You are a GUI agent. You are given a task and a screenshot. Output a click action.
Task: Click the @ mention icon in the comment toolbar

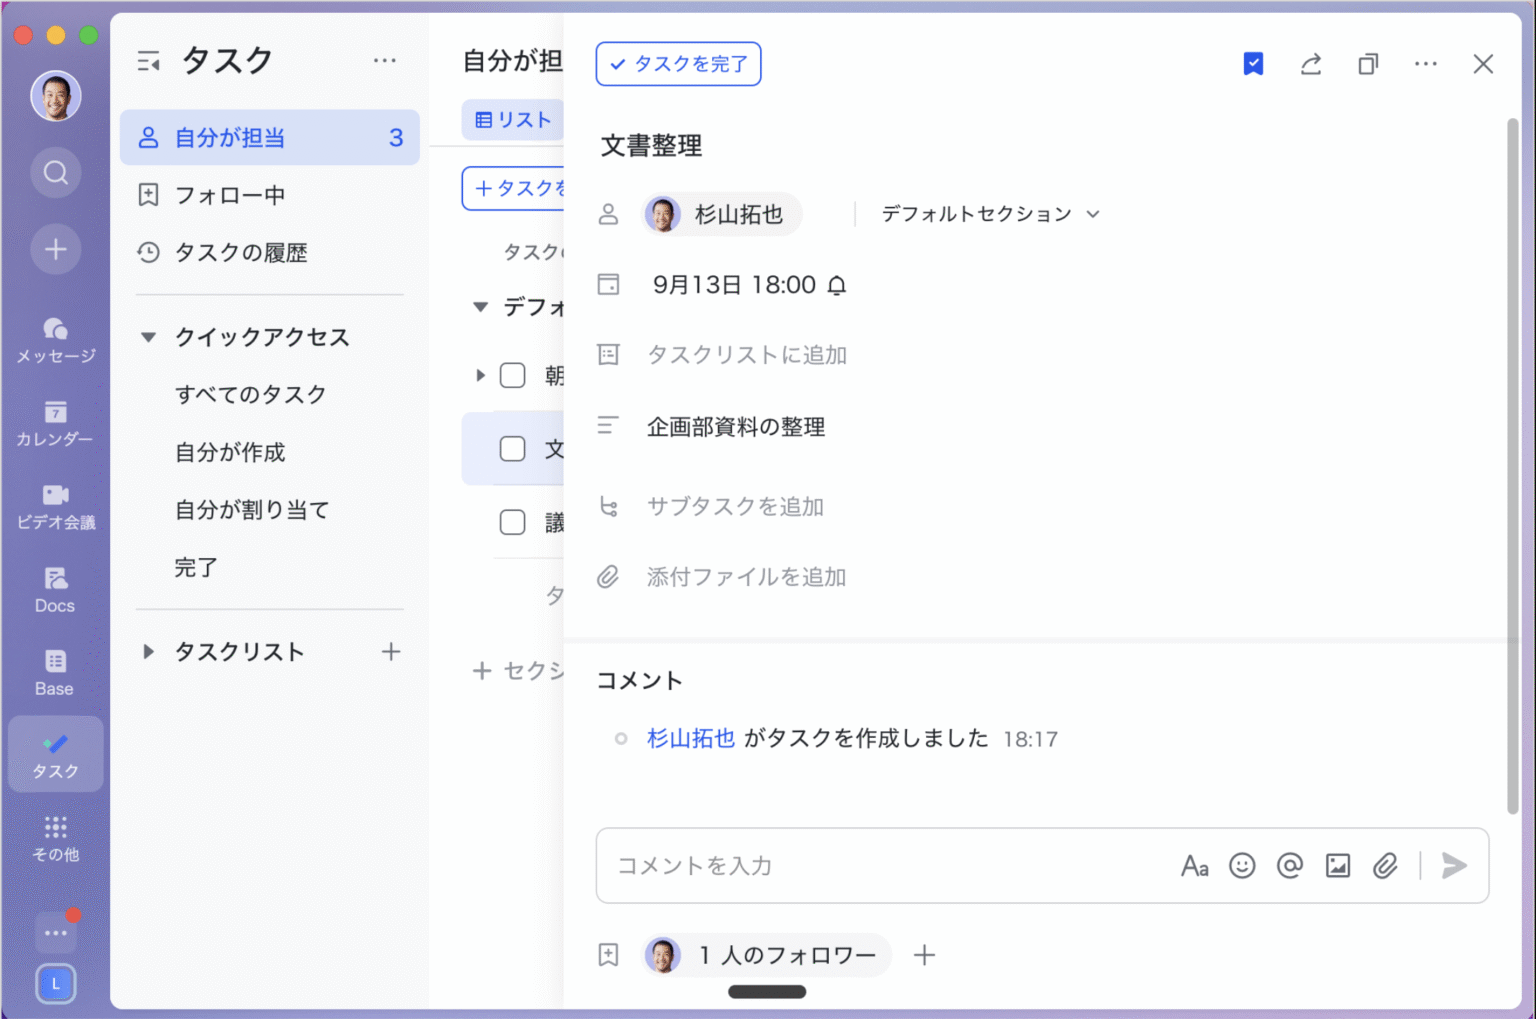1289,866
